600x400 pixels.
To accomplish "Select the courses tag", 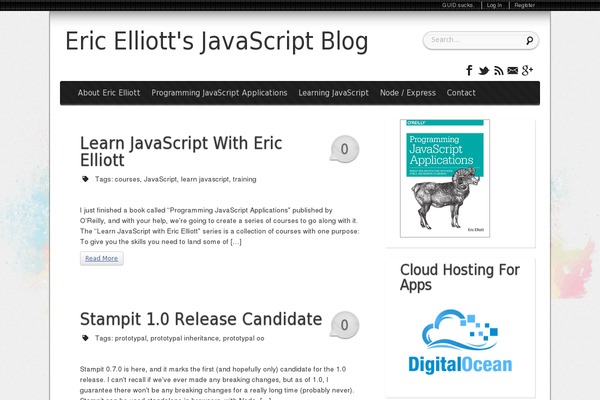I will pos(127,179).
